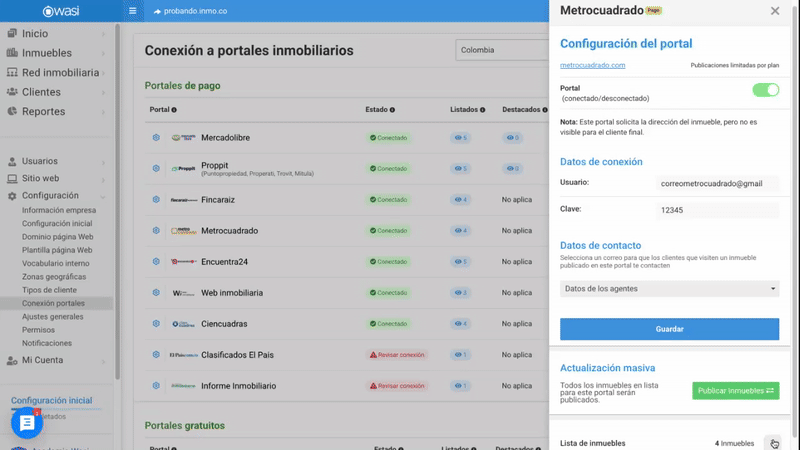Open the hamburger menu icon
Image resolution: width=800 pixels, height=450 pixels.
point(133,11)
